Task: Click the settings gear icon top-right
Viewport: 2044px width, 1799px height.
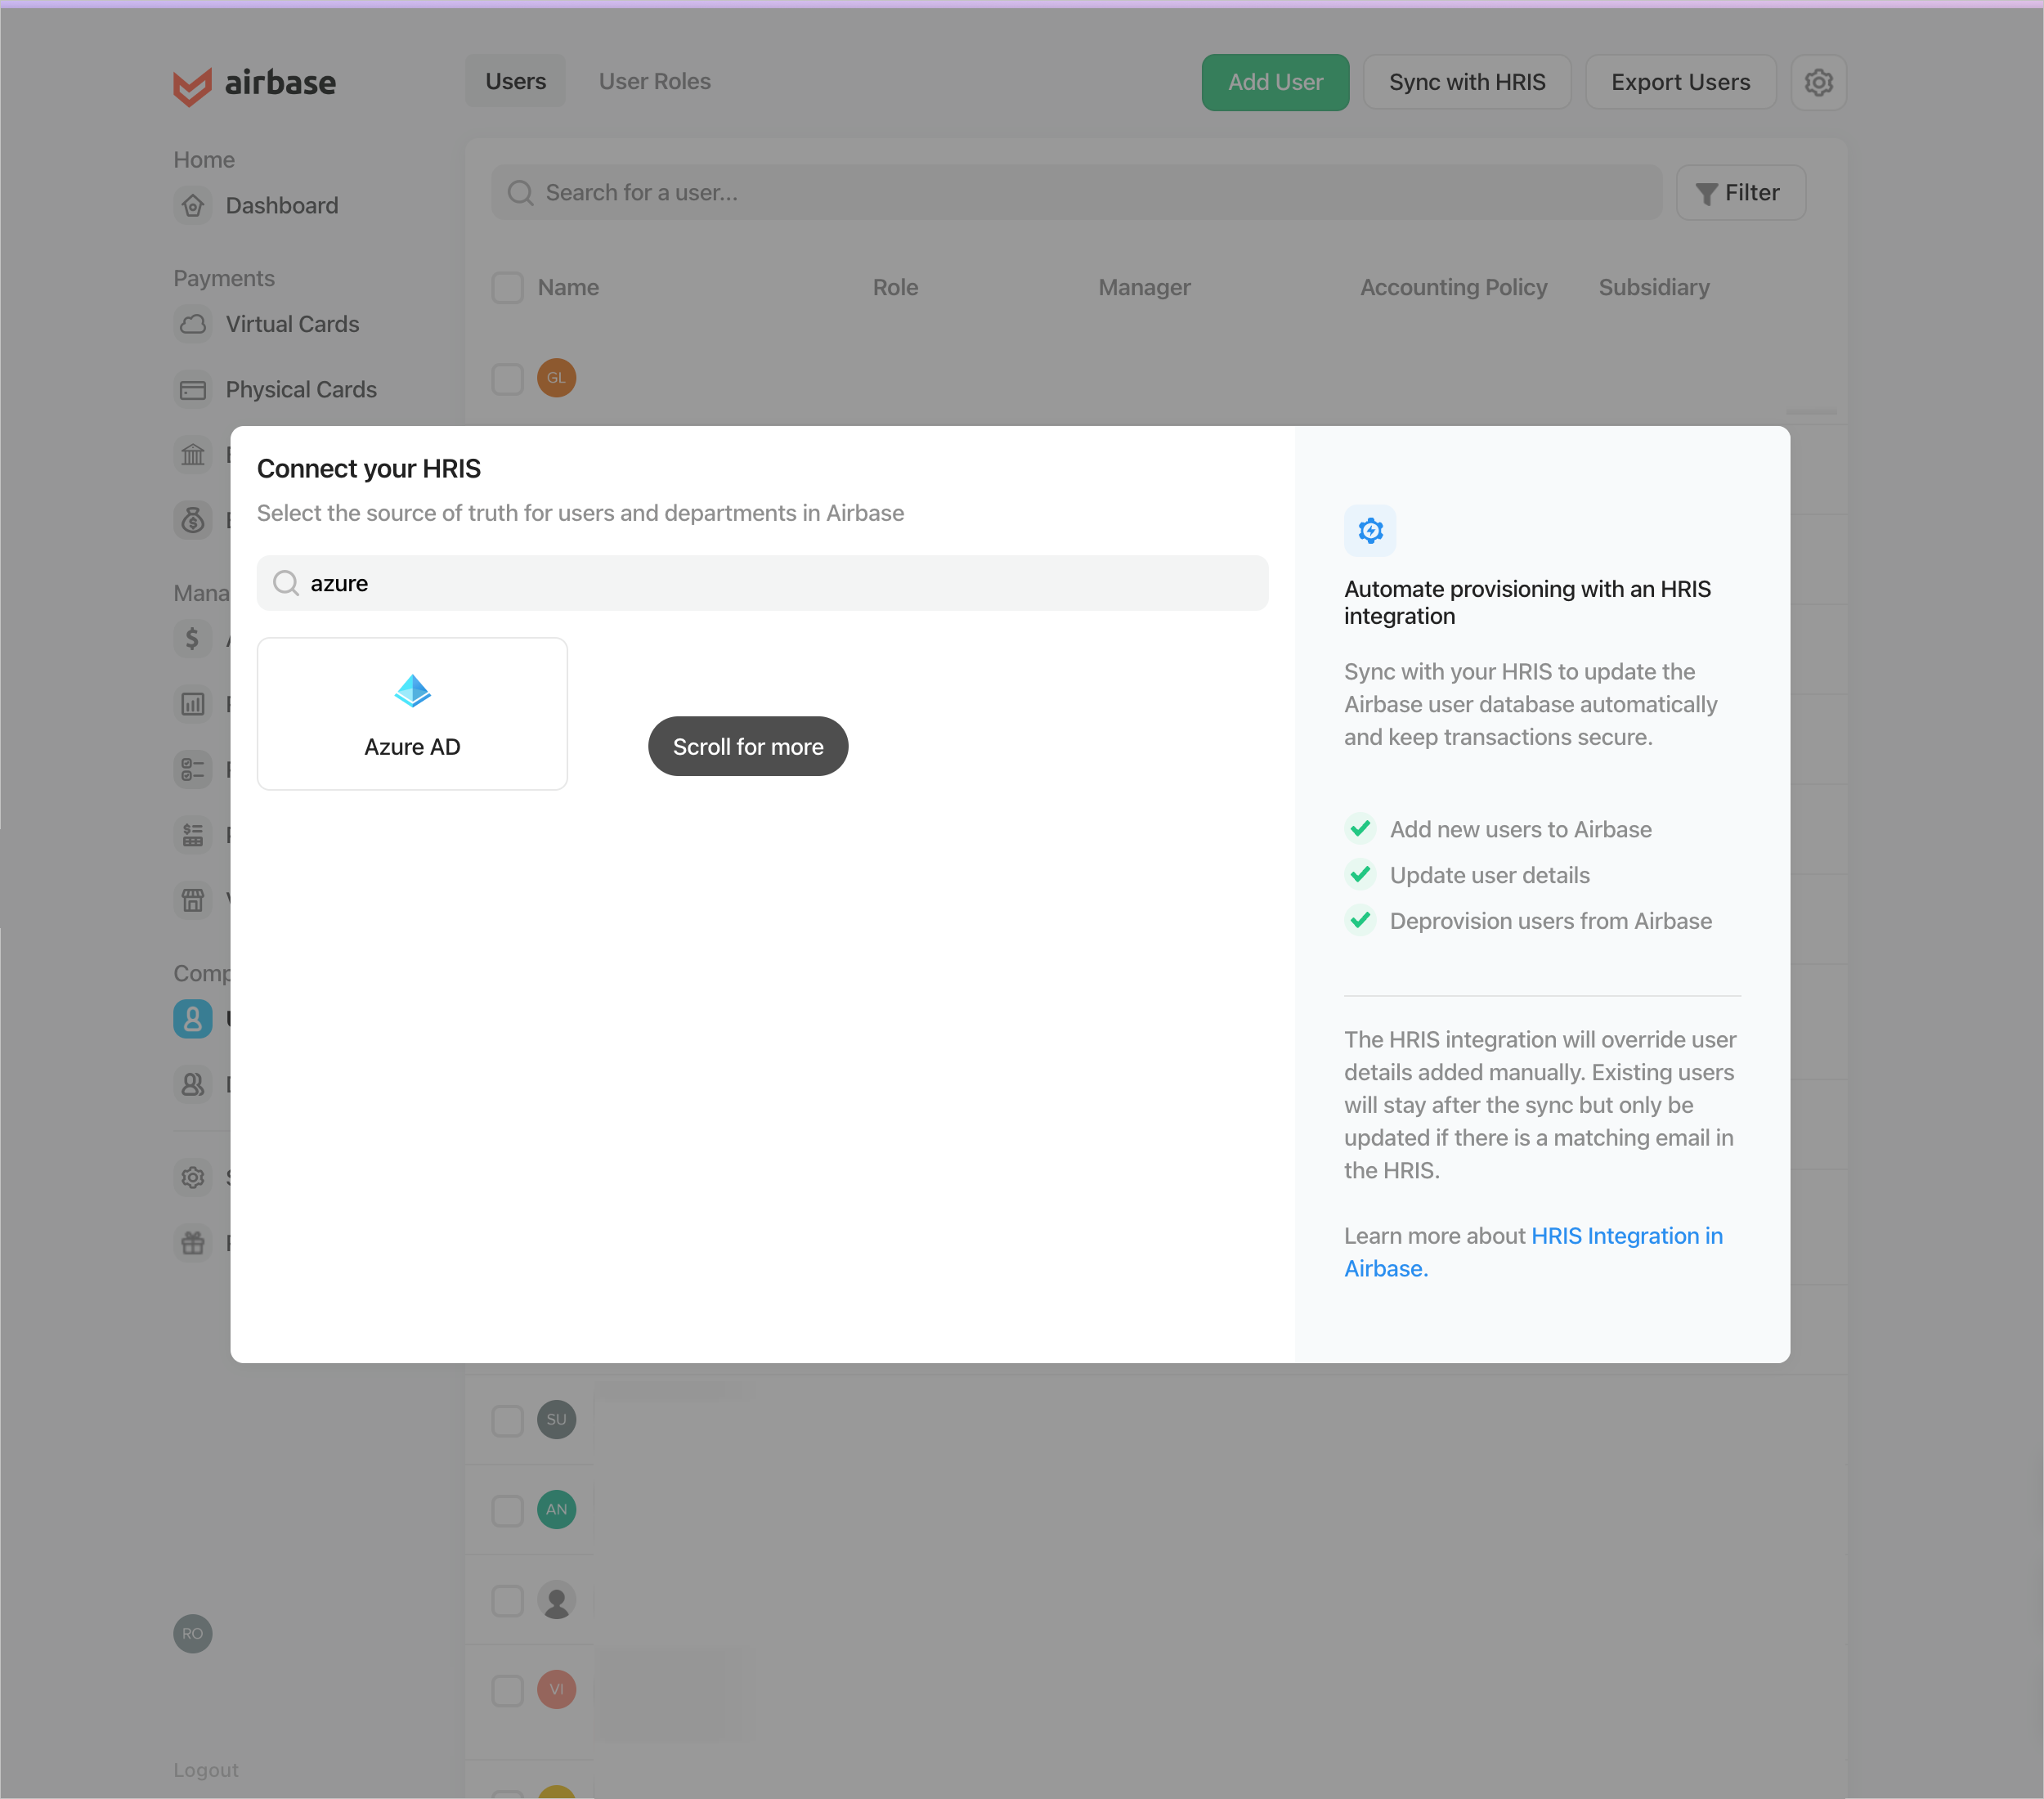Action: click(1820, 82)
